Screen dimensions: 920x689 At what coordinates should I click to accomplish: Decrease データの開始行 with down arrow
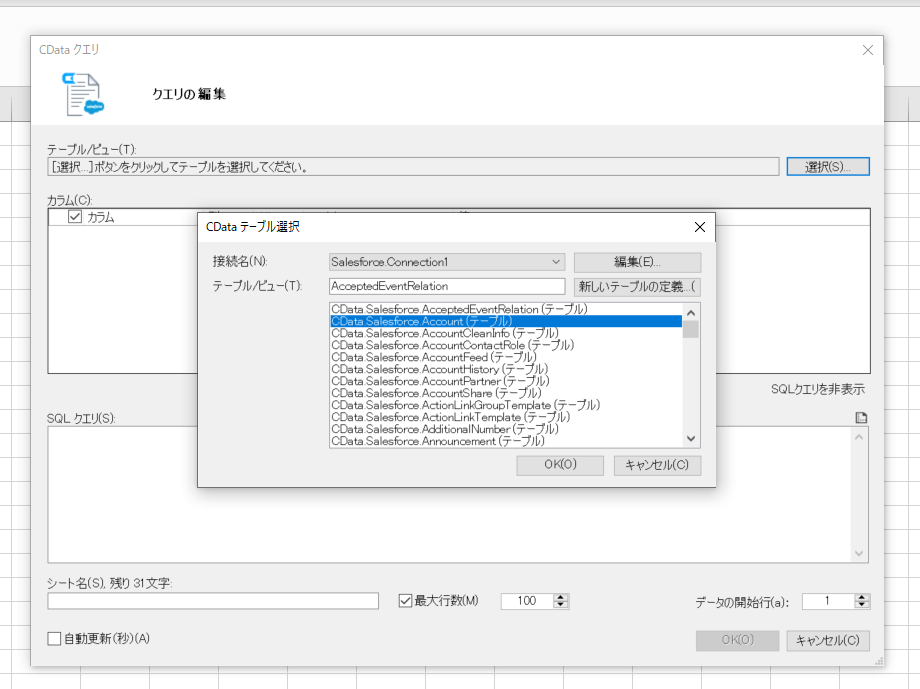pyautogui.click(x=861, y=604)
